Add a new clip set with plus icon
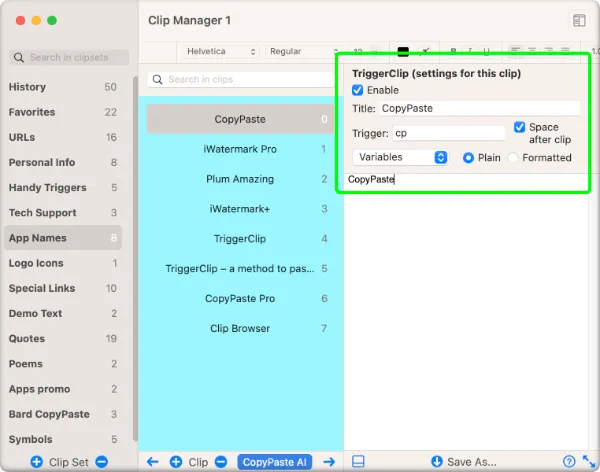Screen dimensions: 600x472 (x=37, y=462)
